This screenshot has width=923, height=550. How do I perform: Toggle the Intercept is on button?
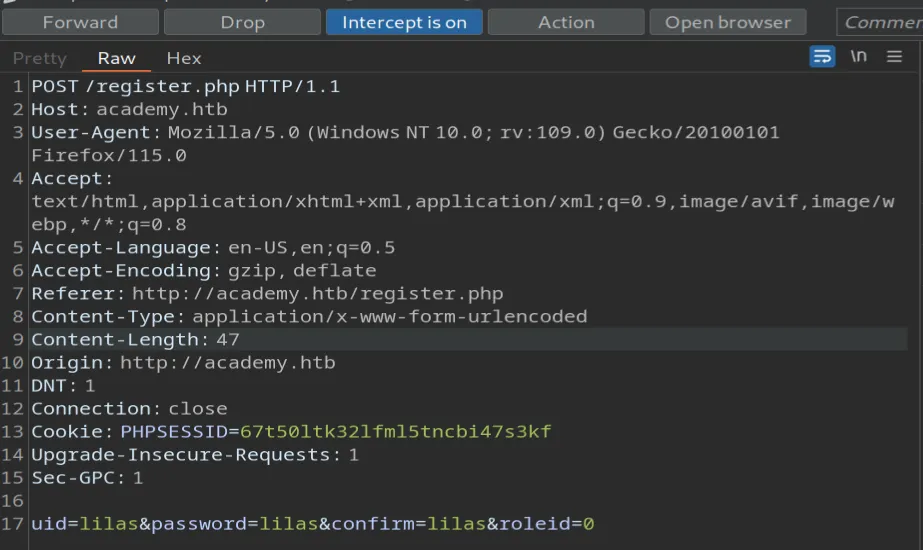point(404,22)
